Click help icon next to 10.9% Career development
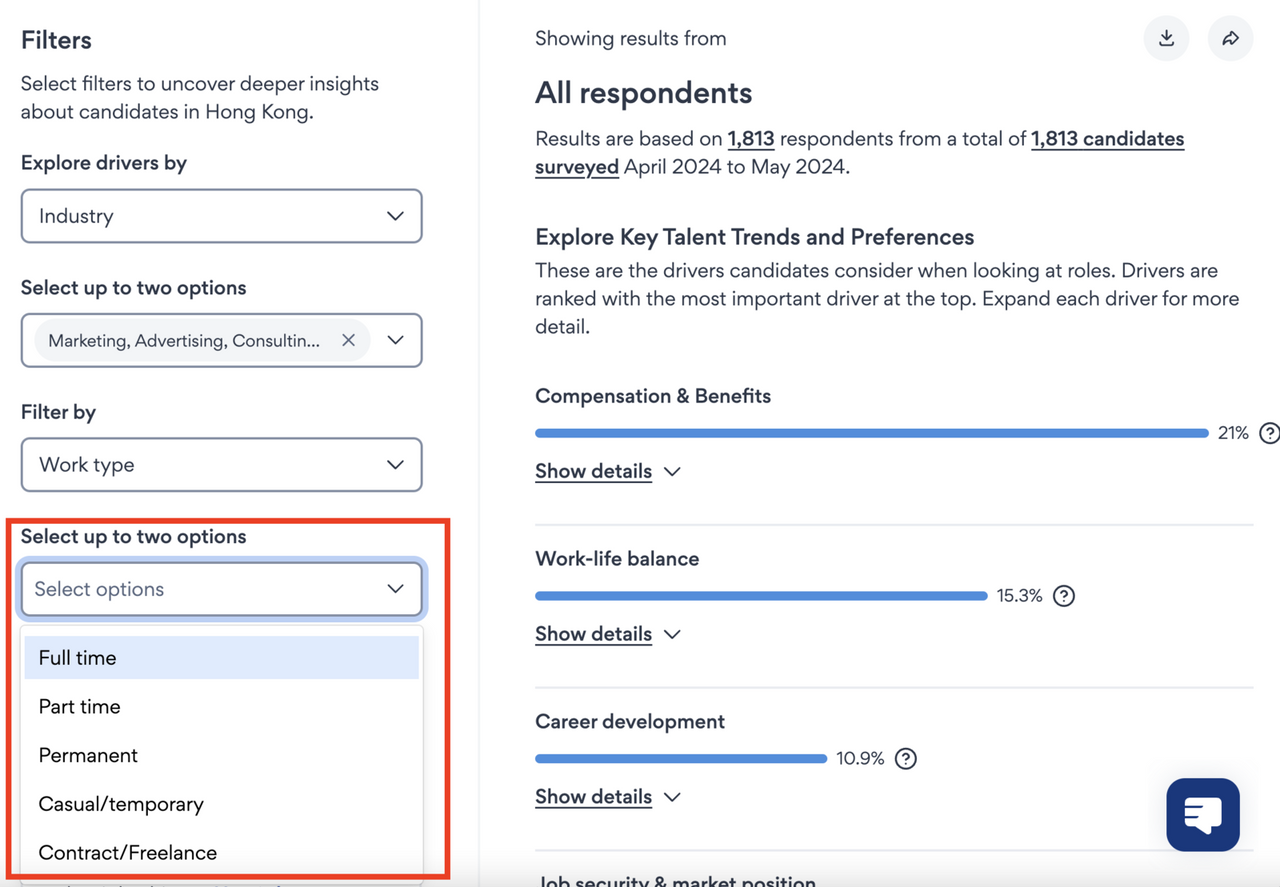 click(905, 759)
